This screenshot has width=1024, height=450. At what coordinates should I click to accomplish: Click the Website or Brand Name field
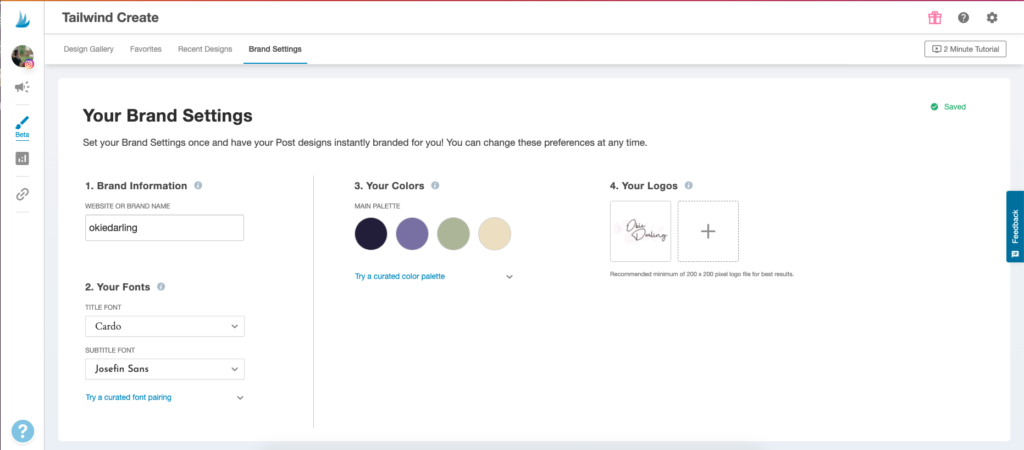(x=165, y=228)
